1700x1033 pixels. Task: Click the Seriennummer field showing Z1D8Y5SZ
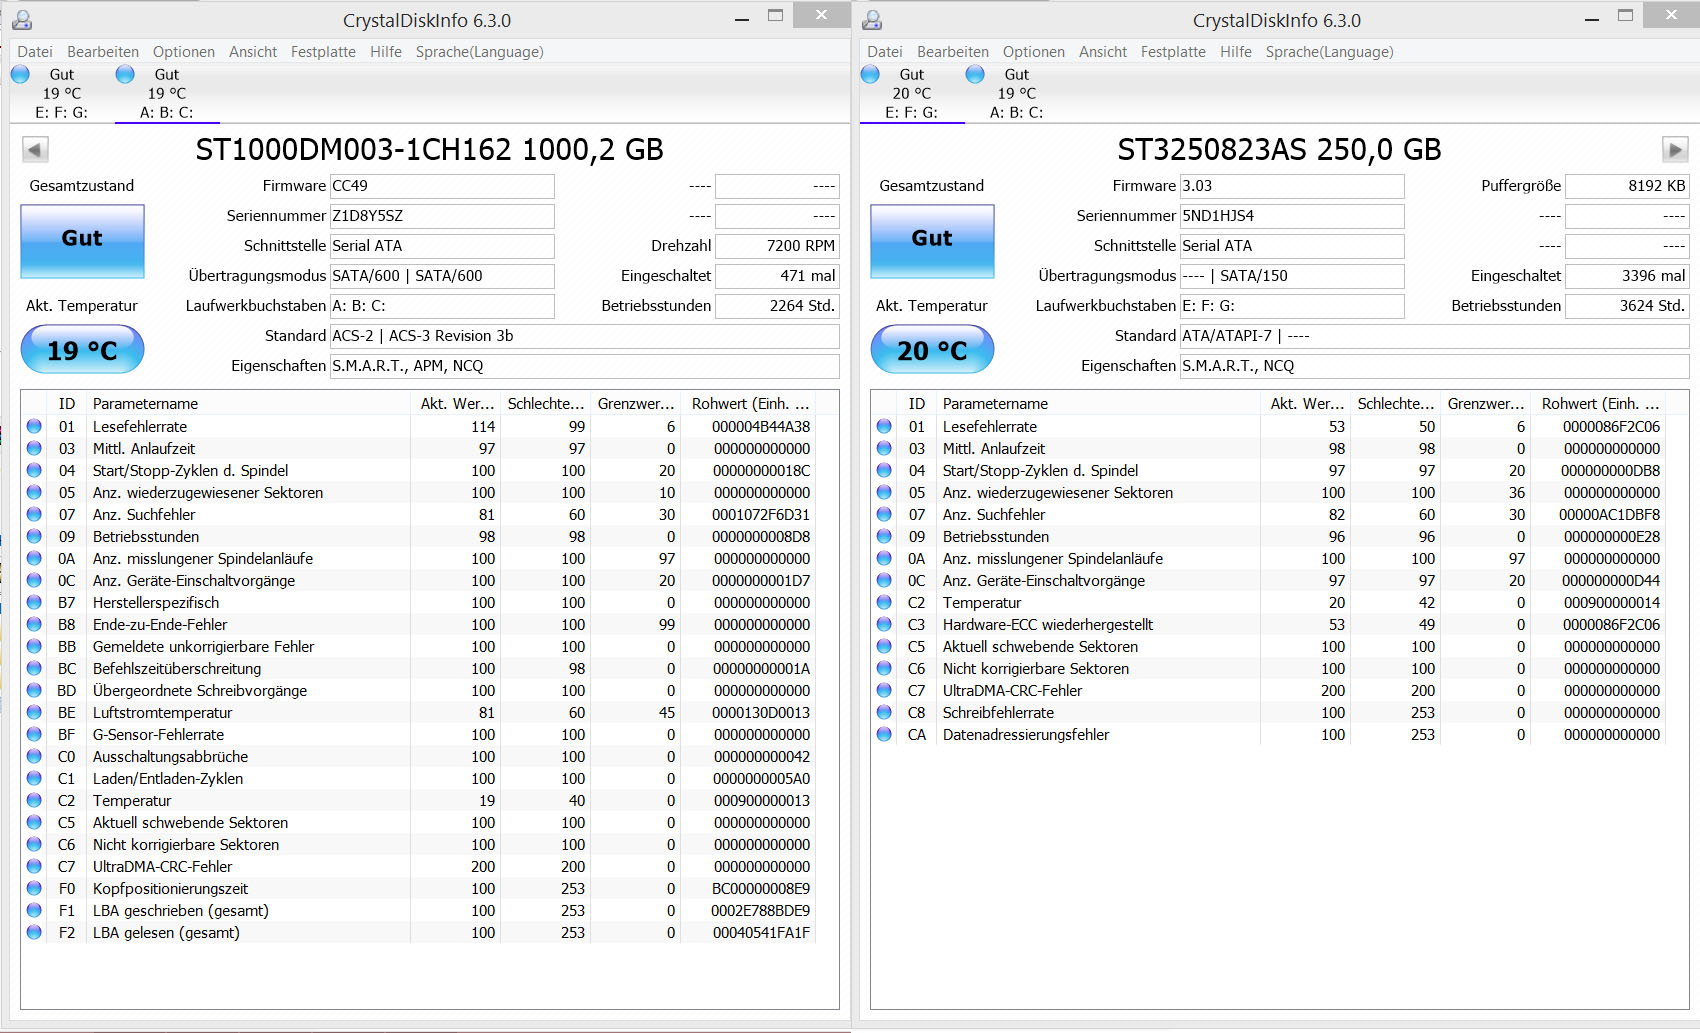point(442,216)
